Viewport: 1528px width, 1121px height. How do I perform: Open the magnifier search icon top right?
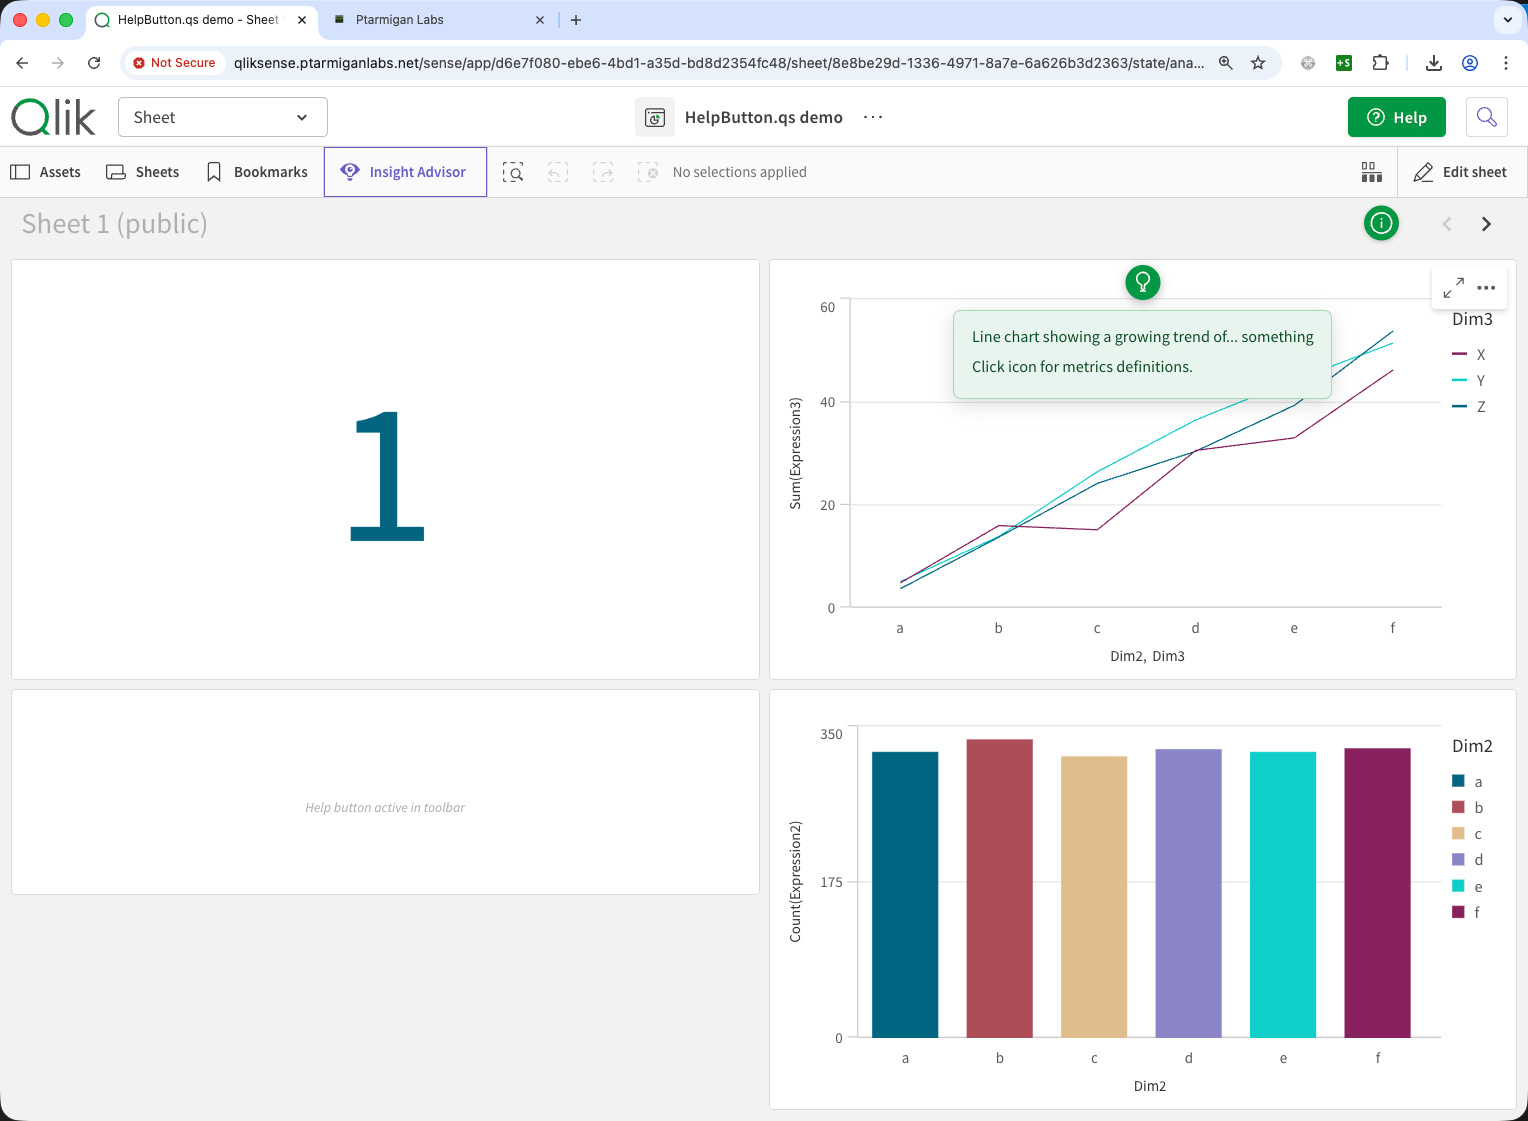pos(1486,117)
